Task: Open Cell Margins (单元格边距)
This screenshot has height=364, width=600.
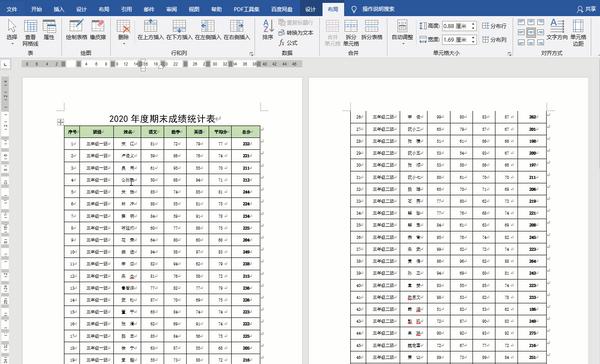Action: (x=578, y=33)
